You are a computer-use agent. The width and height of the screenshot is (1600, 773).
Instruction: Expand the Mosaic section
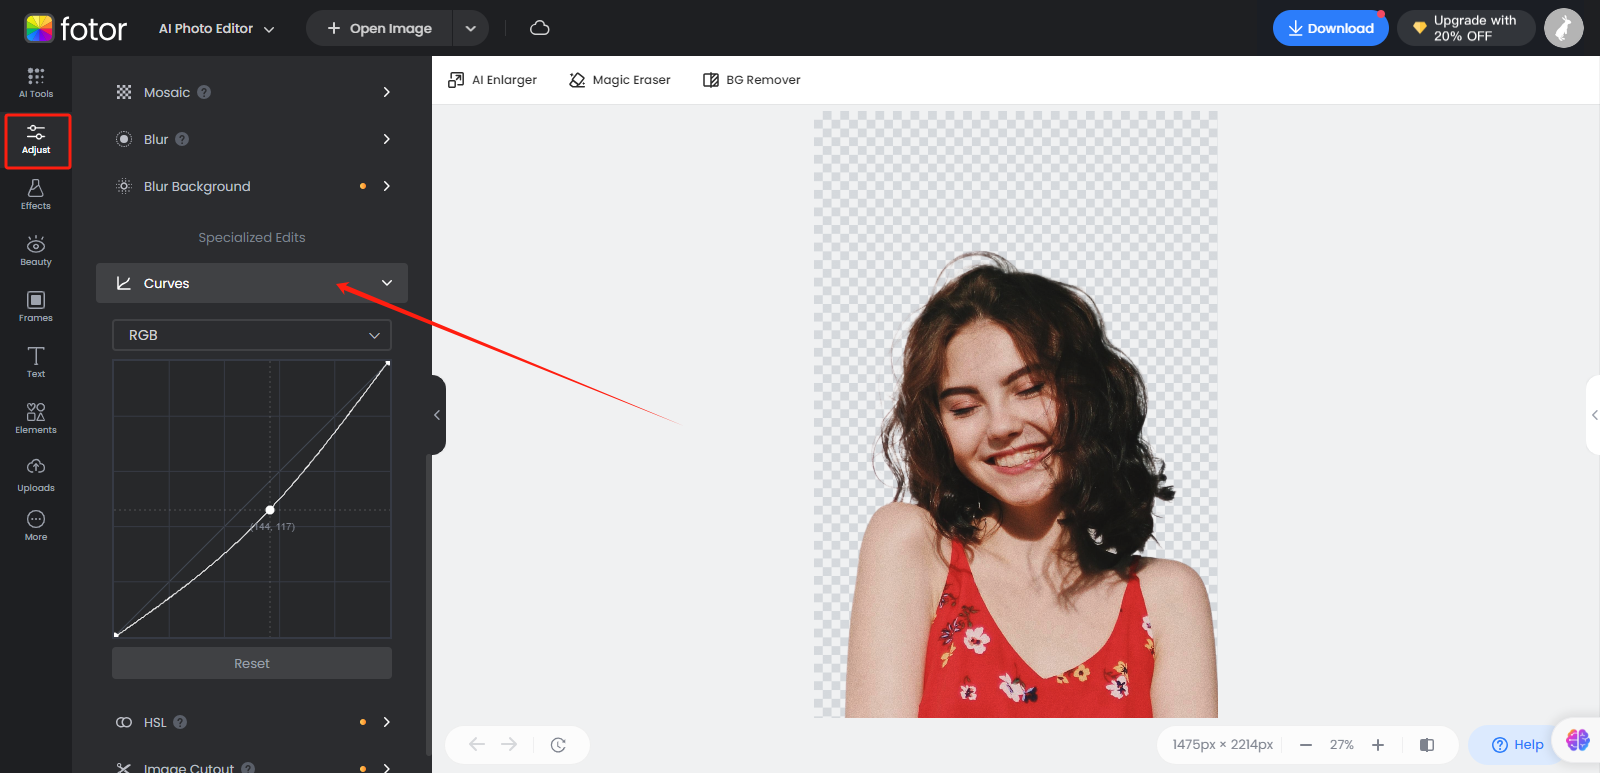tap(252, 92)
